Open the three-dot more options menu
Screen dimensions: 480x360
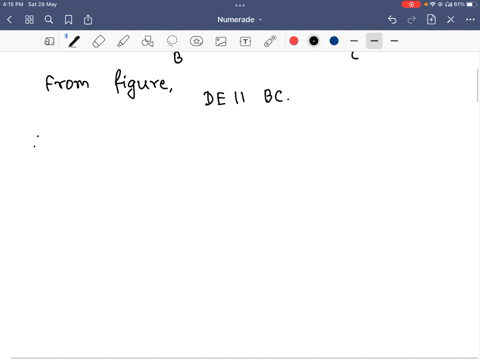pos(470,20)
